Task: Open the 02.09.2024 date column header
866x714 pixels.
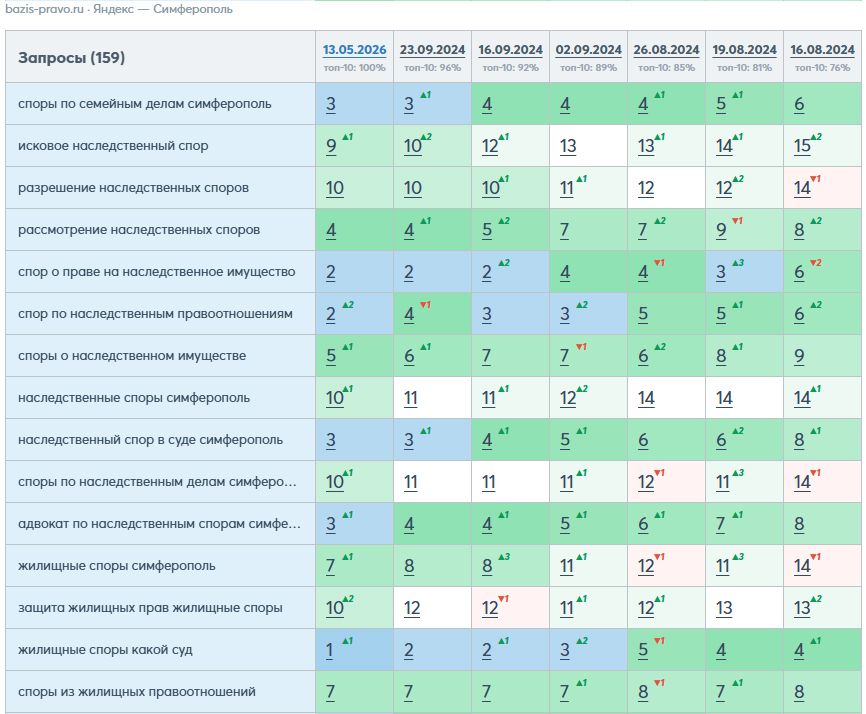Action: click(588, 50)
